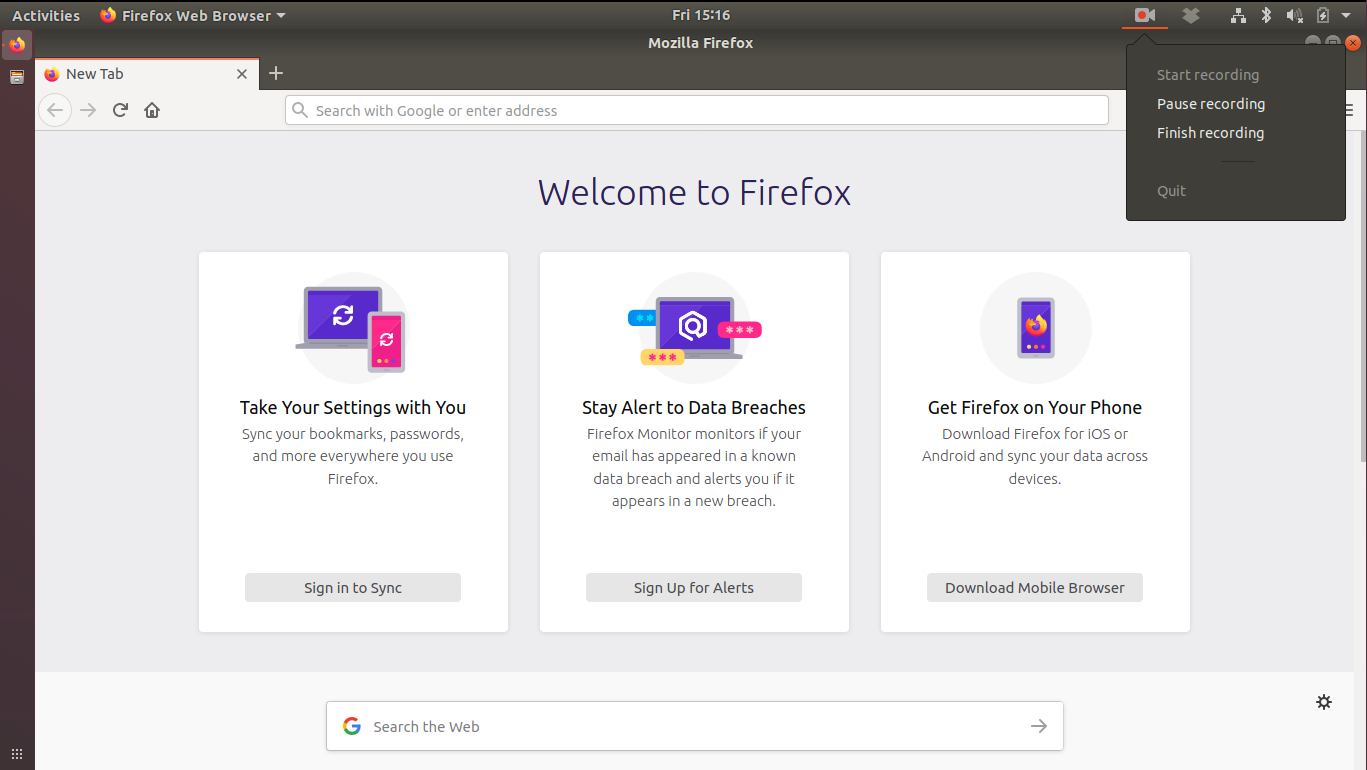Click the Dropbox tray icon
This screenshot has width=1367, height=770.
coord(1190,15)
